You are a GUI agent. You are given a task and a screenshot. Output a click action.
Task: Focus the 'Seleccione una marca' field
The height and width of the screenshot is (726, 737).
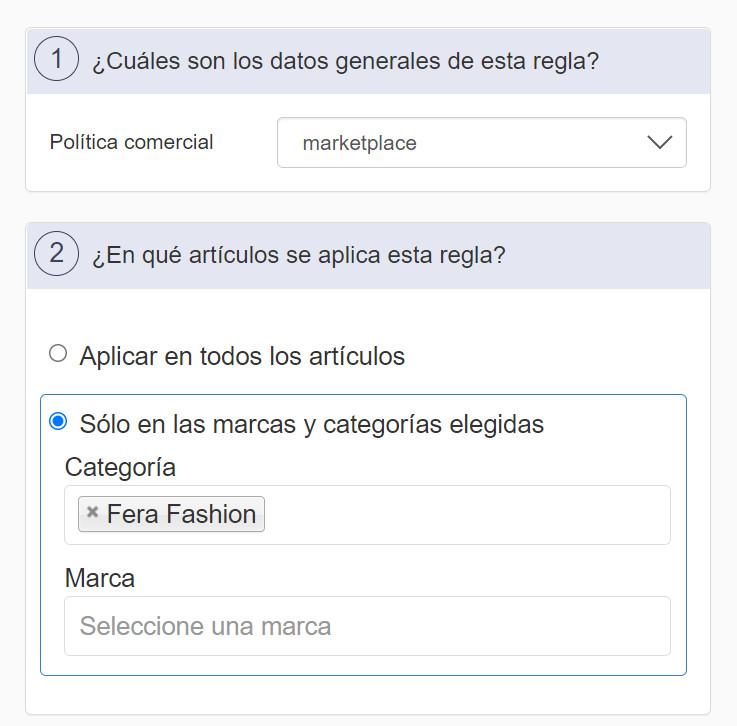click(367, 626)
